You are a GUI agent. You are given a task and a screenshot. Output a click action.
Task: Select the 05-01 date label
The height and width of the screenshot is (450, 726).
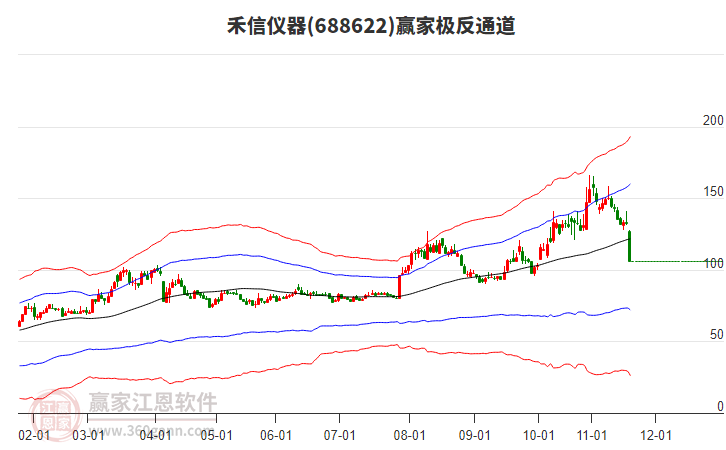click(216, 436)
